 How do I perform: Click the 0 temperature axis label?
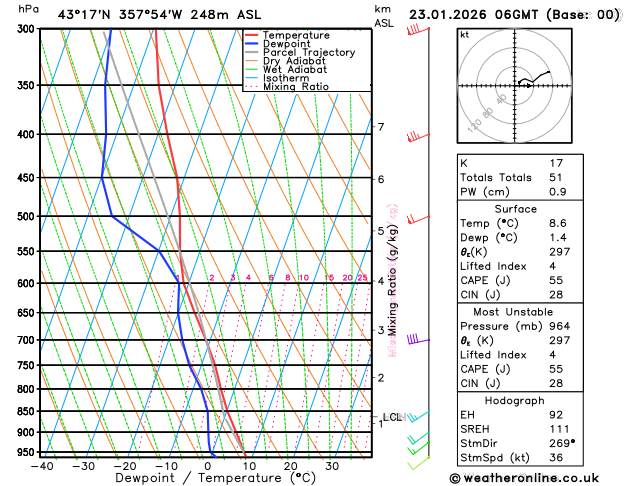coord(207,466)
